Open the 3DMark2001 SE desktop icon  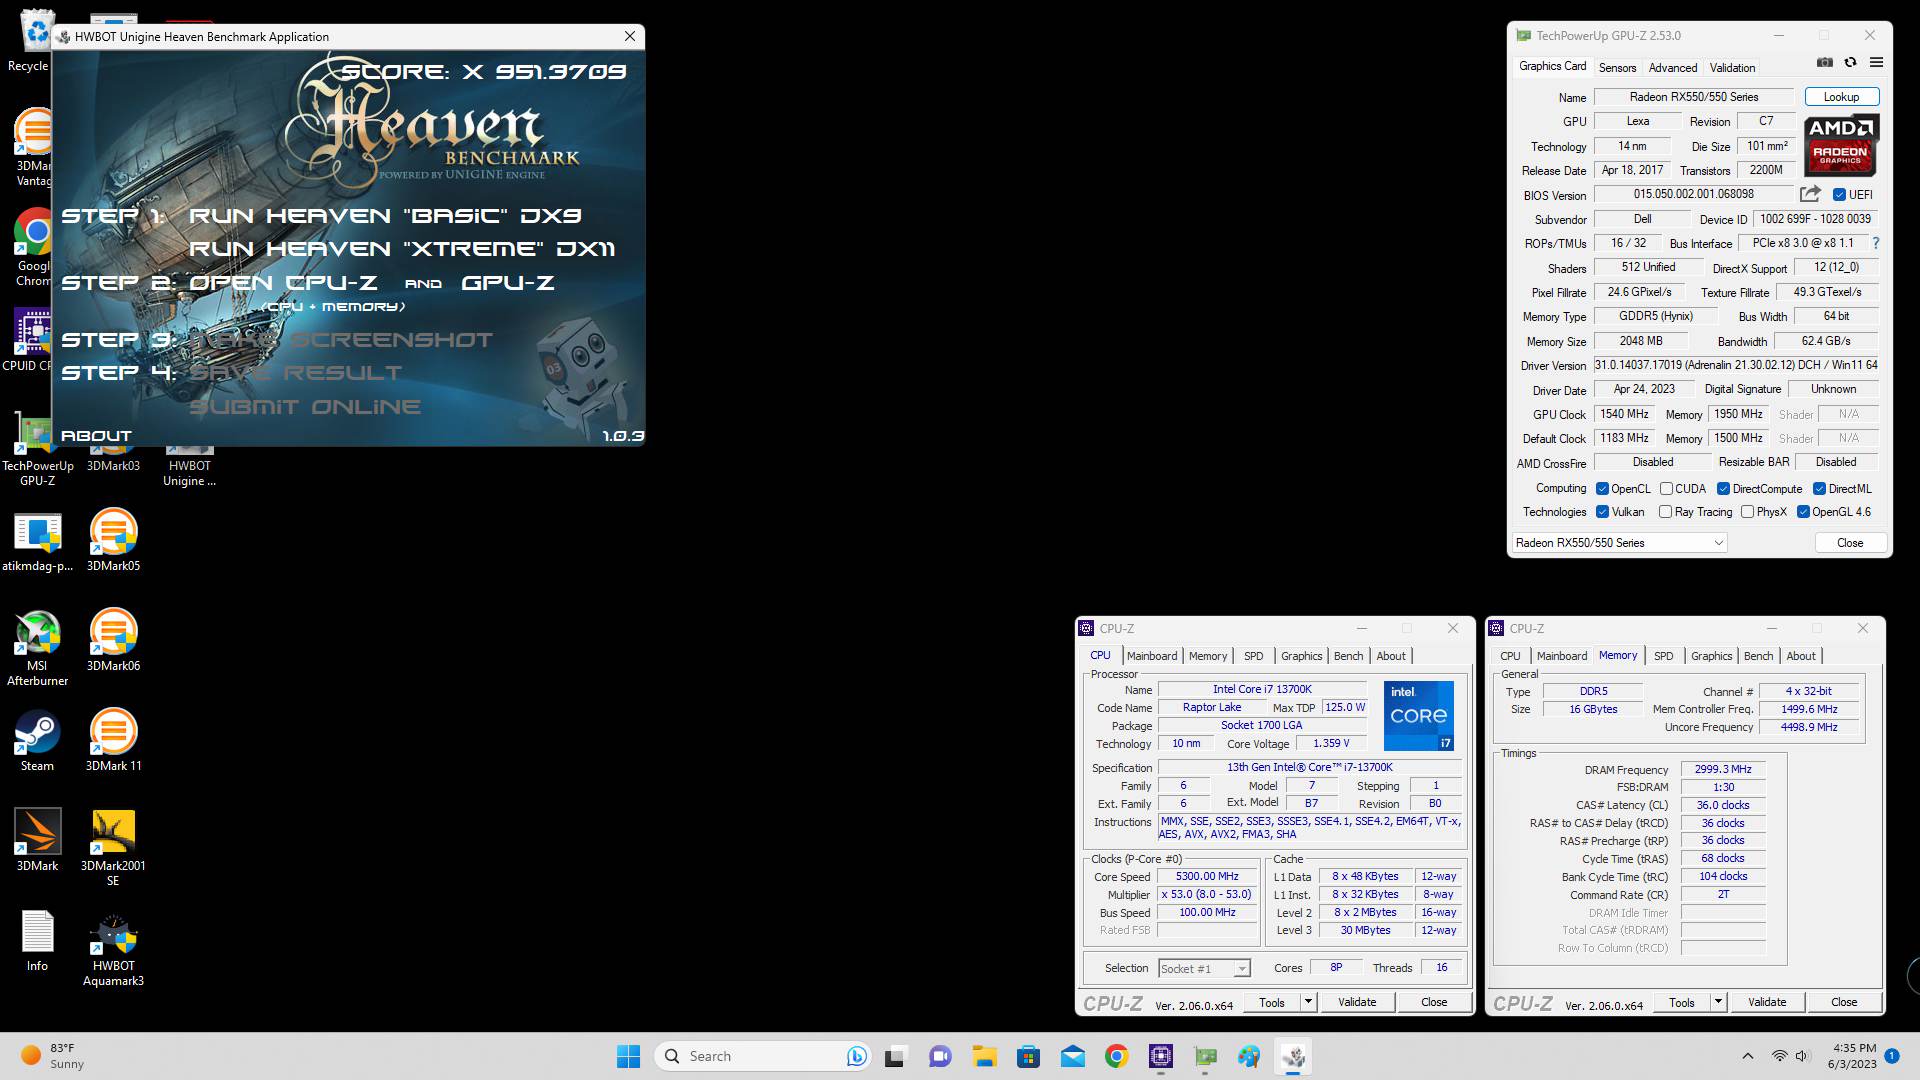pos(113,848)
